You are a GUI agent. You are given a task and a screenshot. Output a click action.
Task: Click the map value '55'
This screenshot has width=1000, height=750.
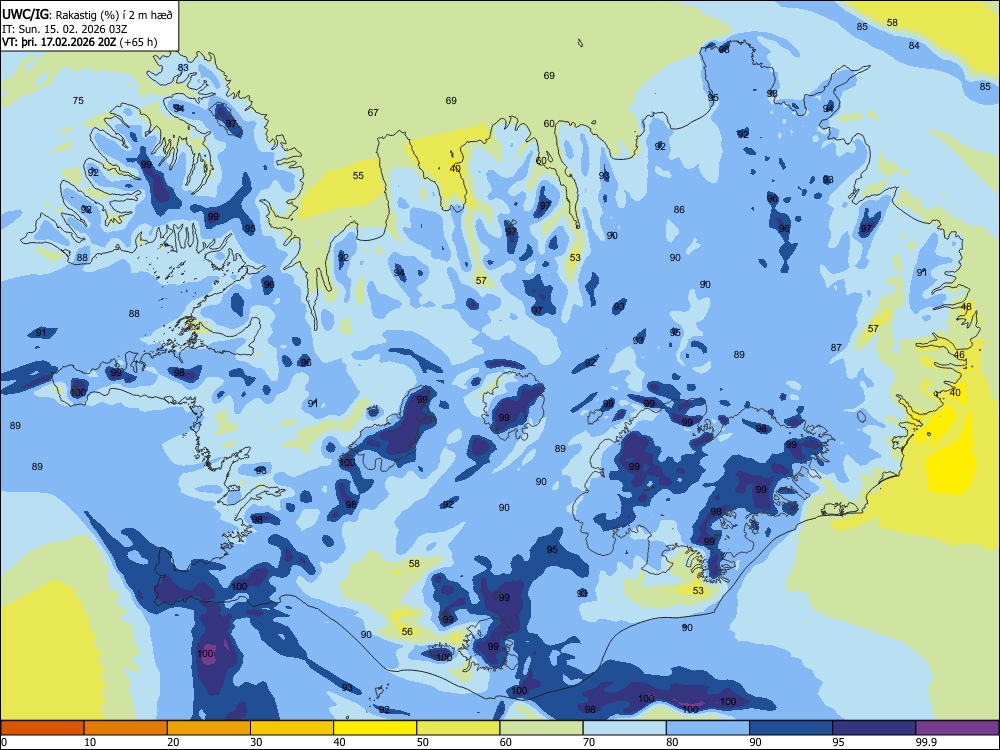[358, 175]
